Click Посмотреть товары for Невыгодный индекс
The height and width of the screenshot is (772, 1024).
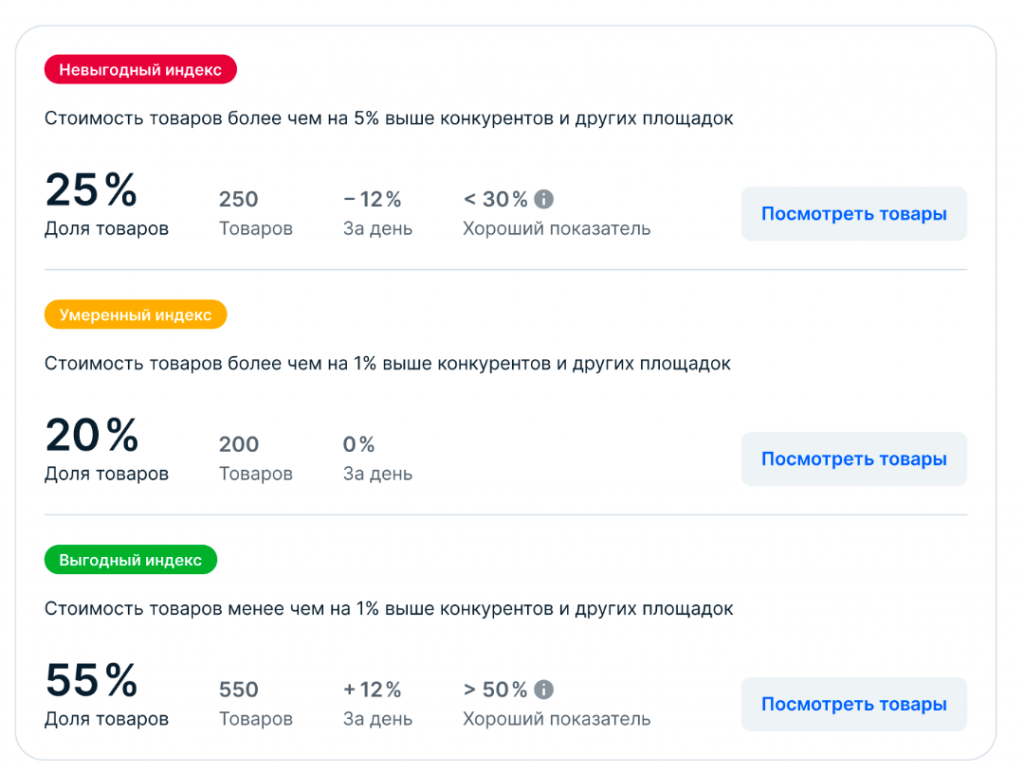pyautogui.click(x=853, y=214)
